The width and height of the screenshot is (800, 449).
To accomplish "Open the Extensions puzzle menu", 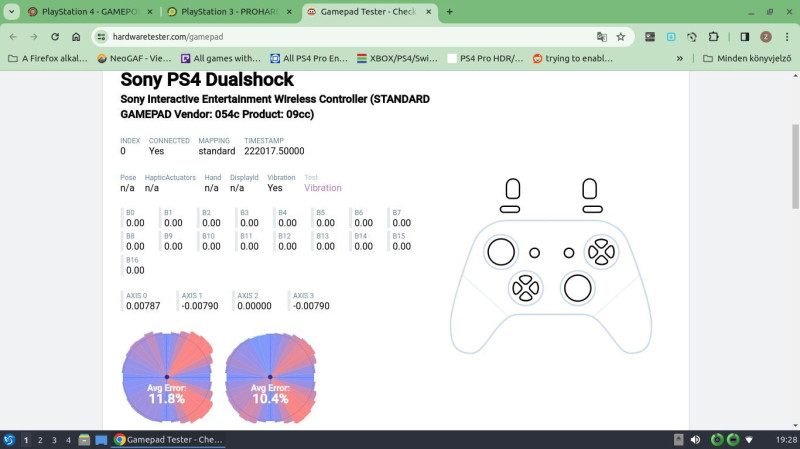I will click(713, 37).
